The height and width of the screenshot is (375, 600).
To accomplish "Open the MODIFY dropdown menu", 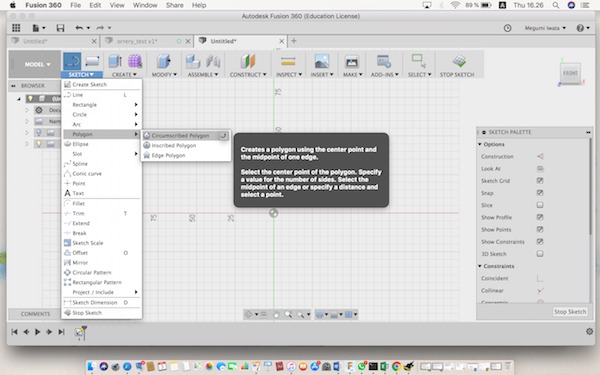I will pos(164,75).
